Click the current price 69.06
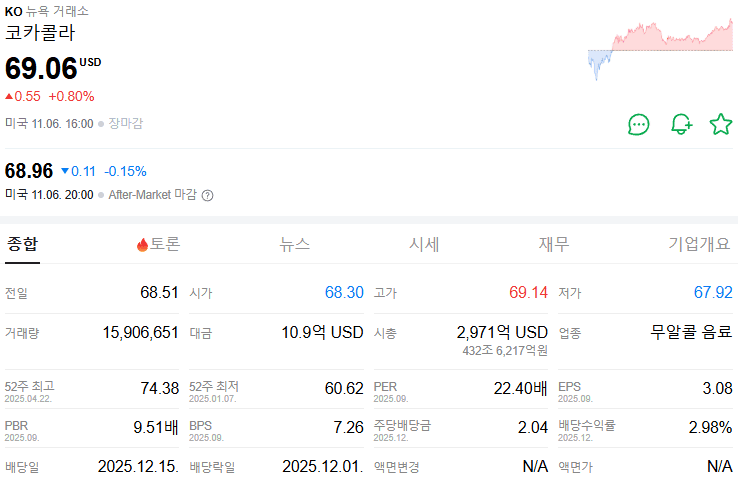The width and height of the screenshot is (738, 485). tap(41, 68)
